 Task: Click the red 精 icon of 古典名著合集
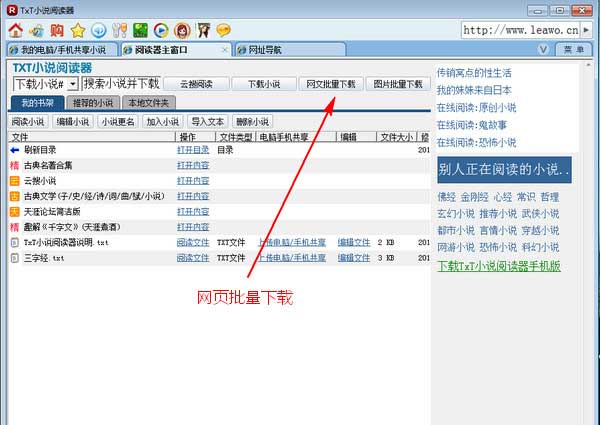15,165
